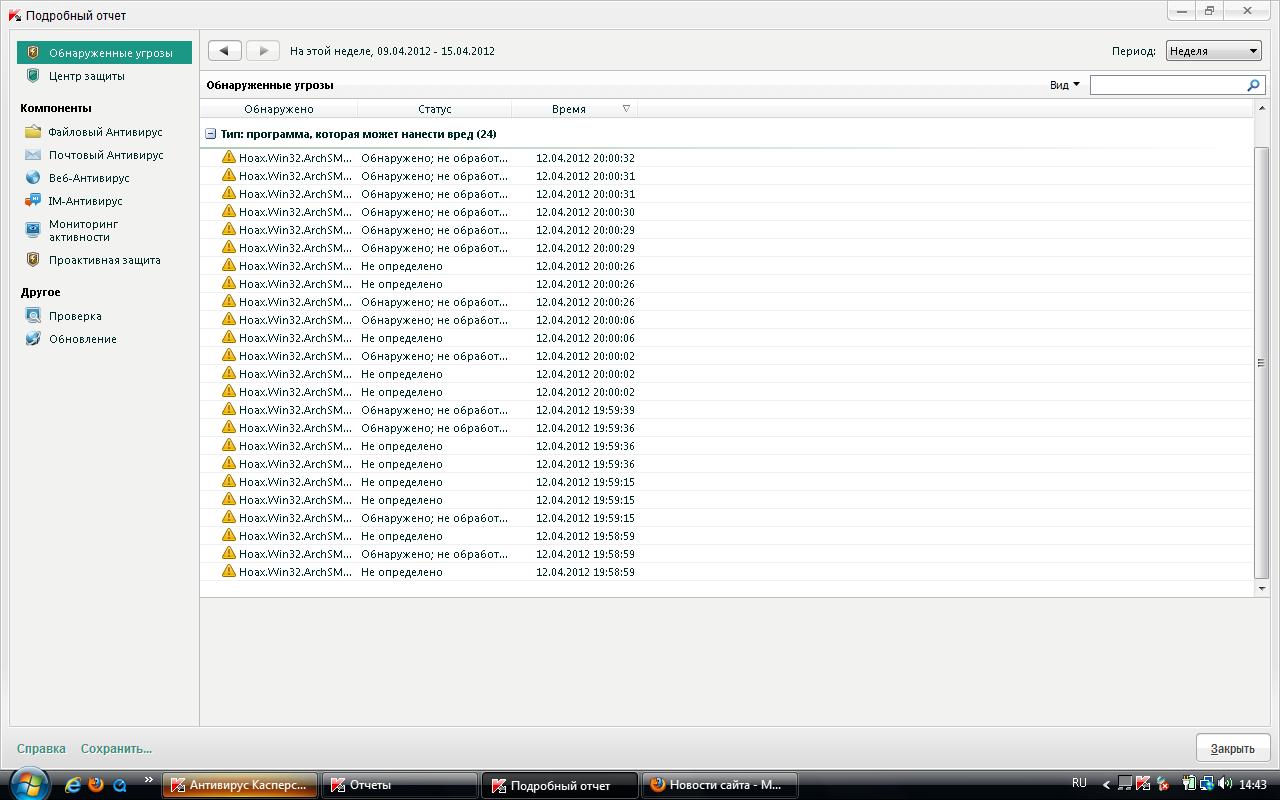Image resolution: width=1280 pixels, height=800 pixels.
Task: Switch to Антивирус Касперс... taskbar window
Action: [240, 785]
